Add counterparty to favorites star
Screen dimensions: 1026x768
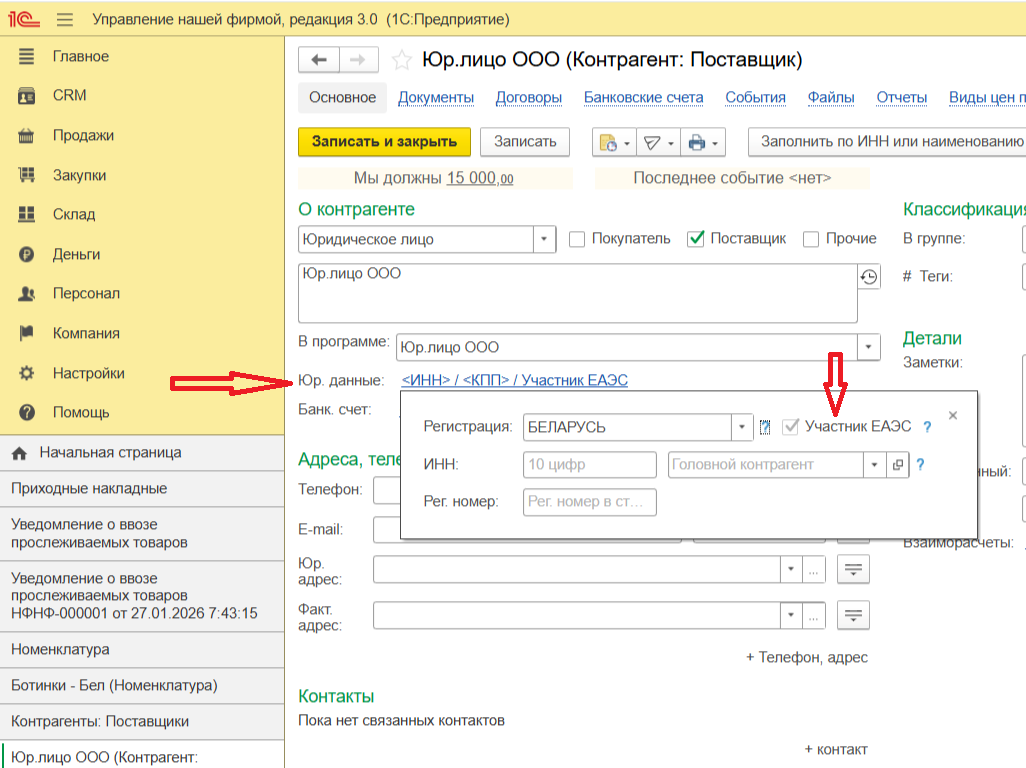(x=401, y=60)
